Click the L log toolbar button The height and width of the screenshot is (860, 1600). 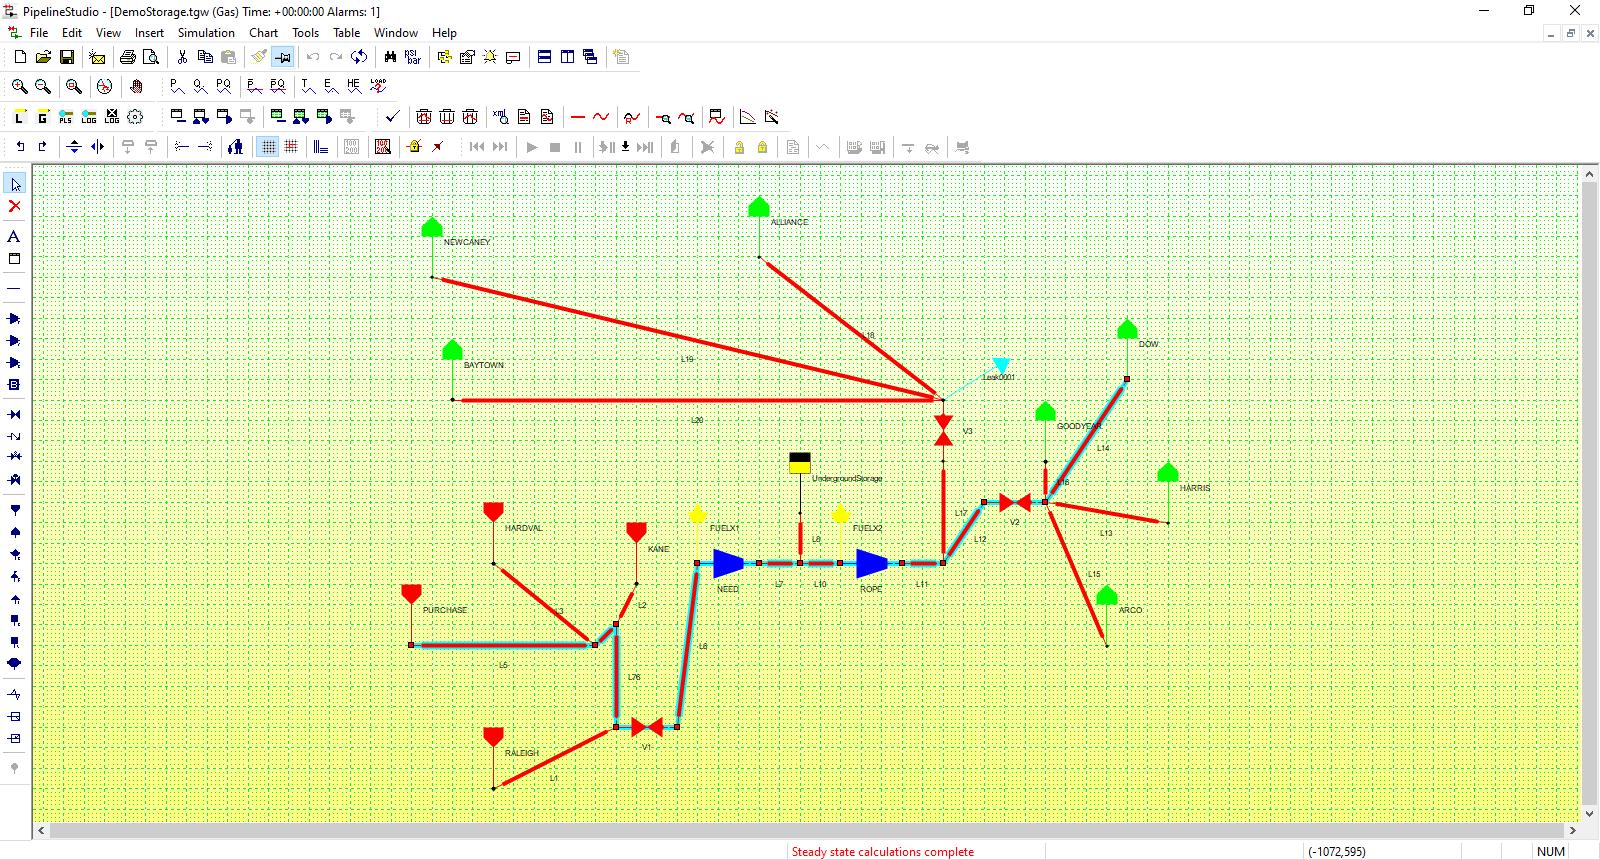[20, 117]
